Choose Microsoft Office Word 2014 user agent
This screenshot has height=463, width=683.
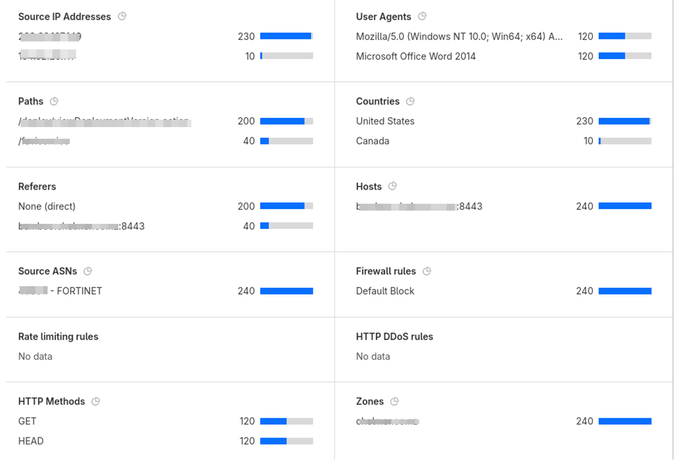click(x=416, y=56)
